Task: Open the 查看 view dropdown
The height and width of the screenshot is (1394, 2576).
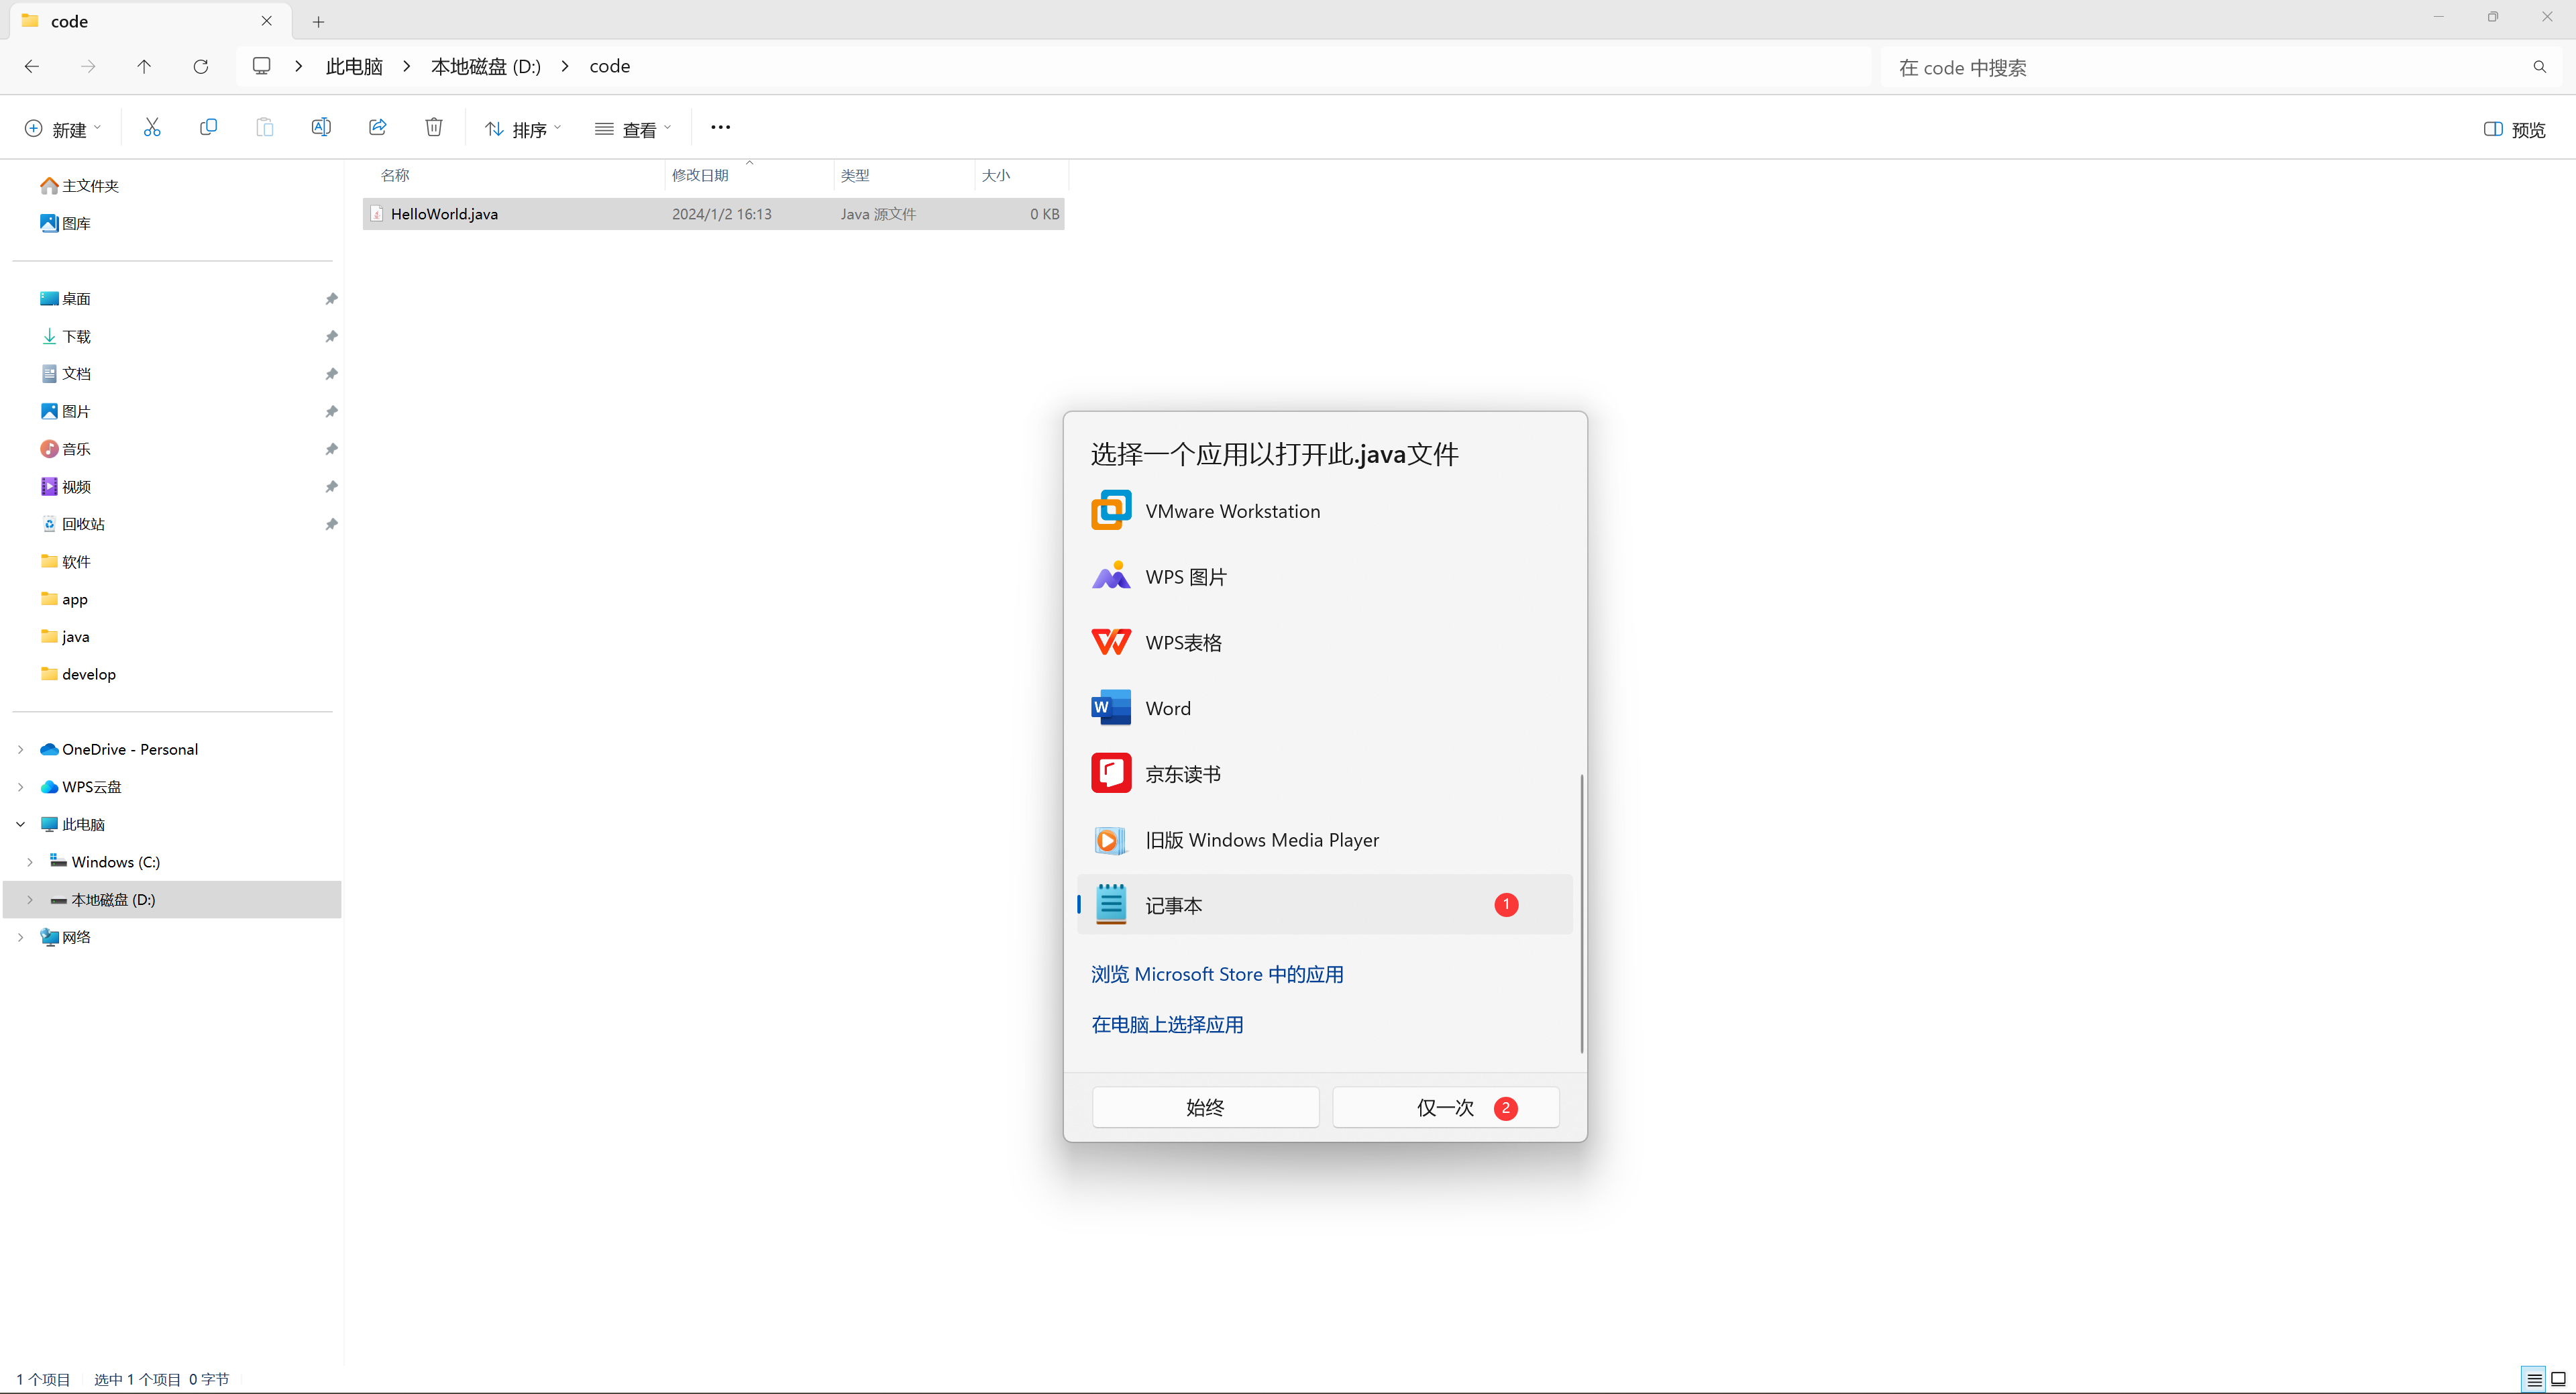Action: click(x=633, y=129)
